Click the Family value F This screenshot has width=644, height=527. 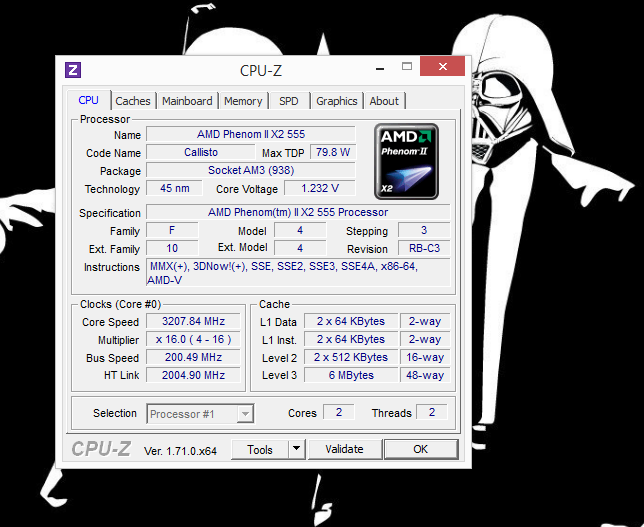coord(172,230)
